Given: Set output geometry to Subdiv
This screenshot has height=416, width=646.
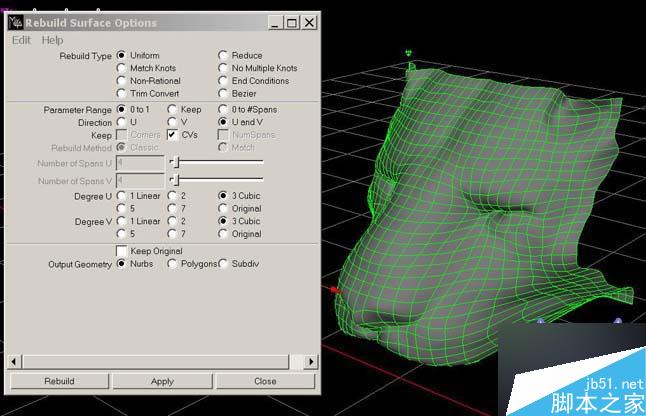Looking at the screenshot, I should 223,264.
